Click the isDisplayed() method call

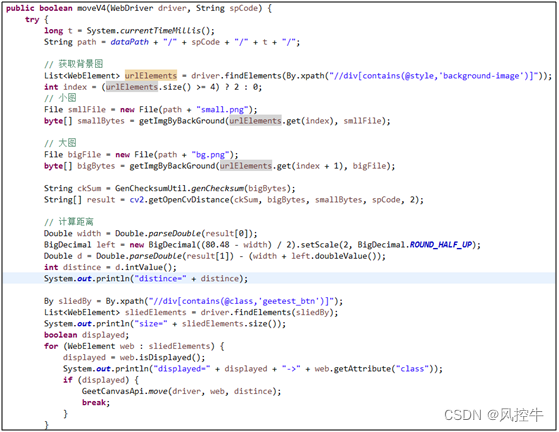pyautogui.click(x=163, y=357)
